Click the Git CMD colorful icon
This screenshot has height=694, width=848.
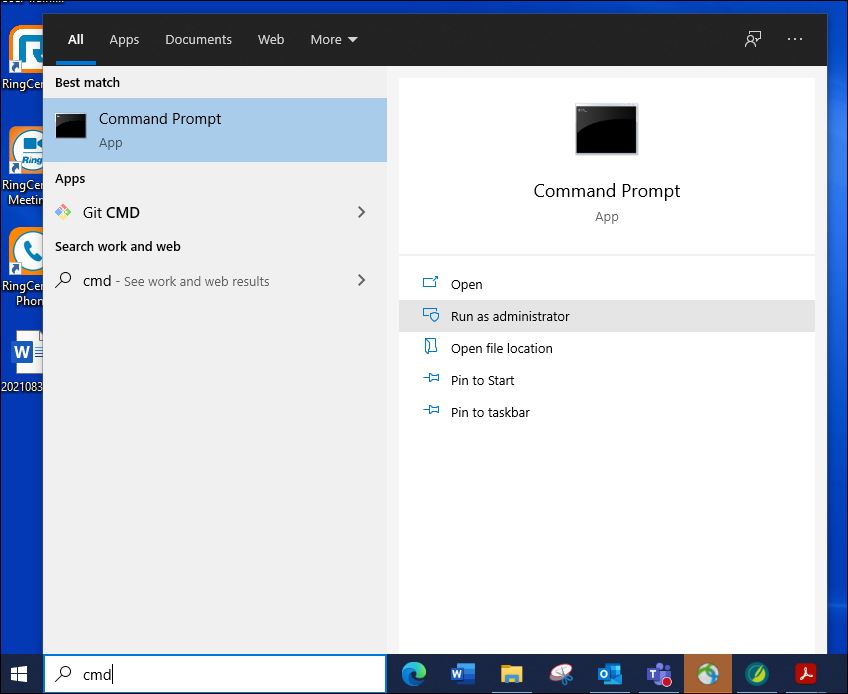tap(63, 212)
